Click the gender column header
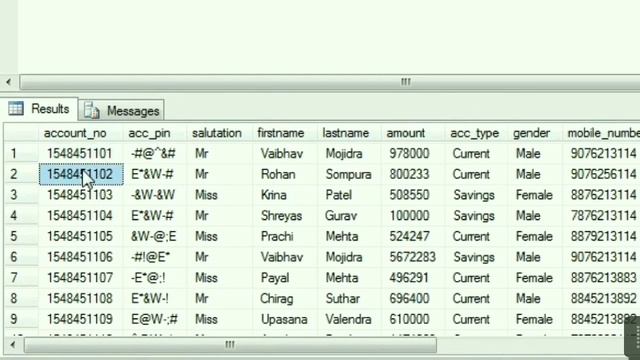The height and width of the screenshot is (360, 640). pos(536,133)
